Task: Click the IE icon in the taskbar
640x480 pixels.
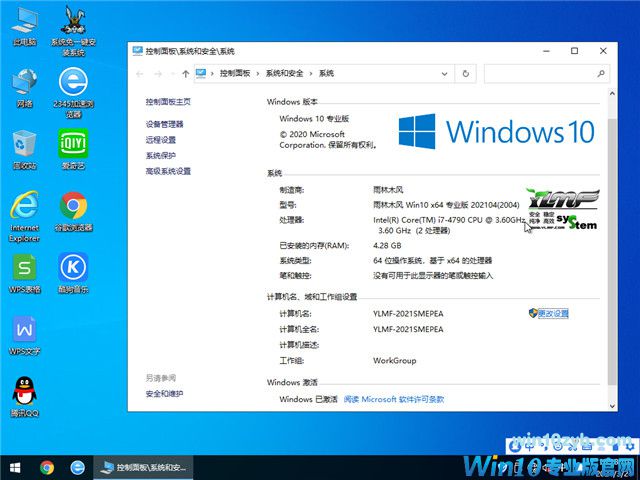Action: coord(78,467)
